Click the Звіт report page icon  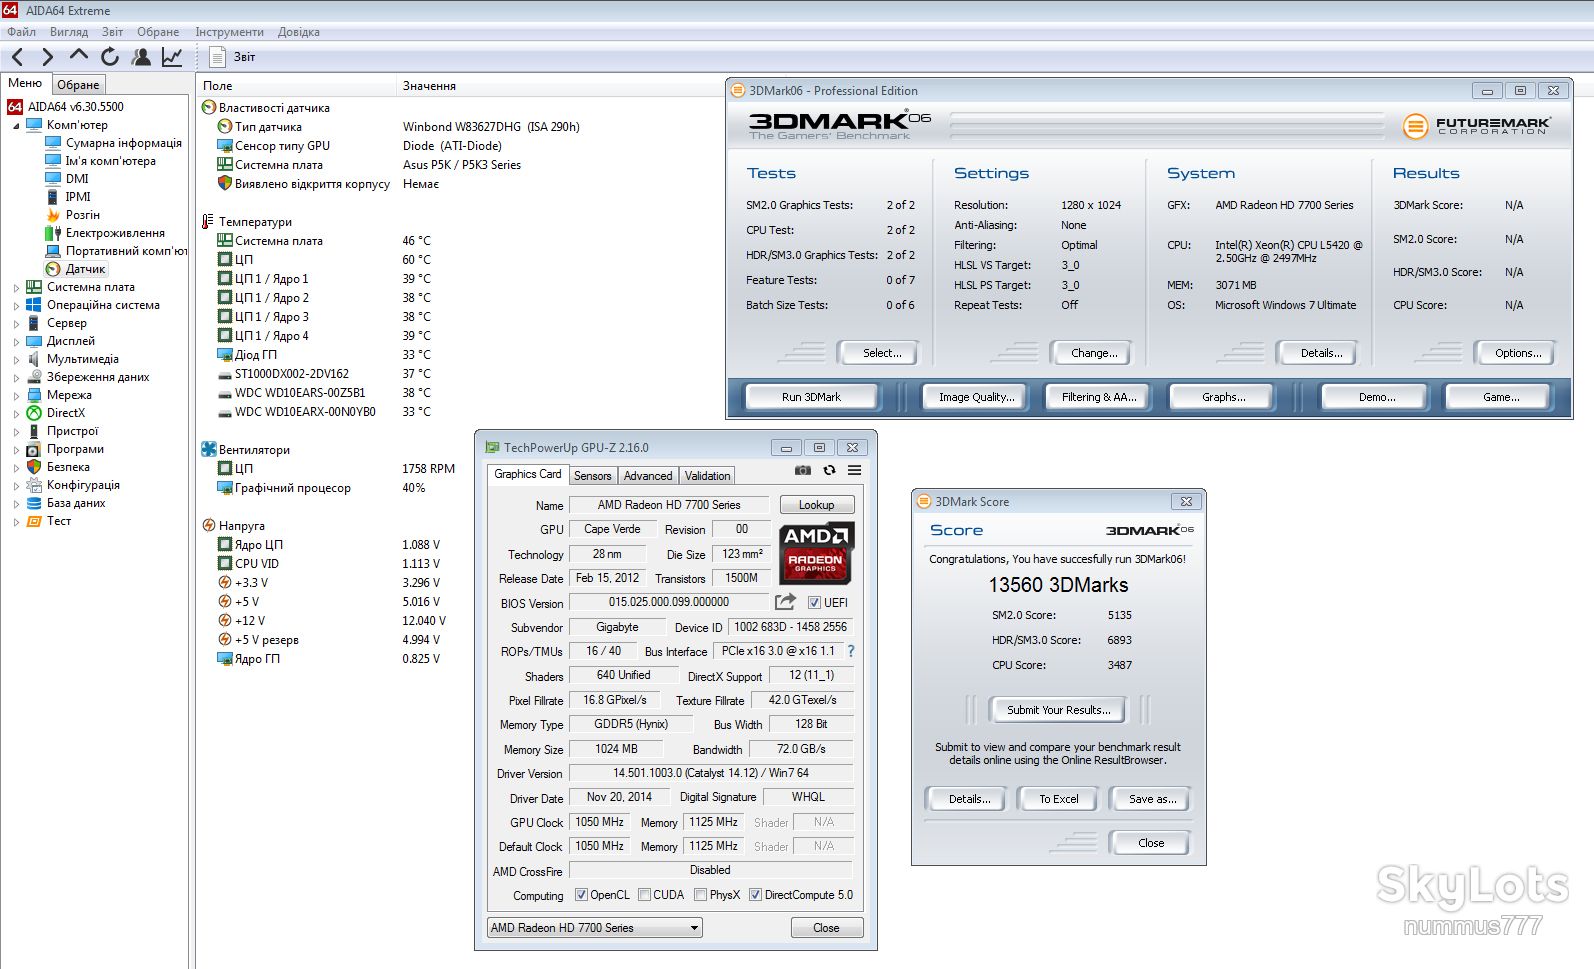pos(217,57)
